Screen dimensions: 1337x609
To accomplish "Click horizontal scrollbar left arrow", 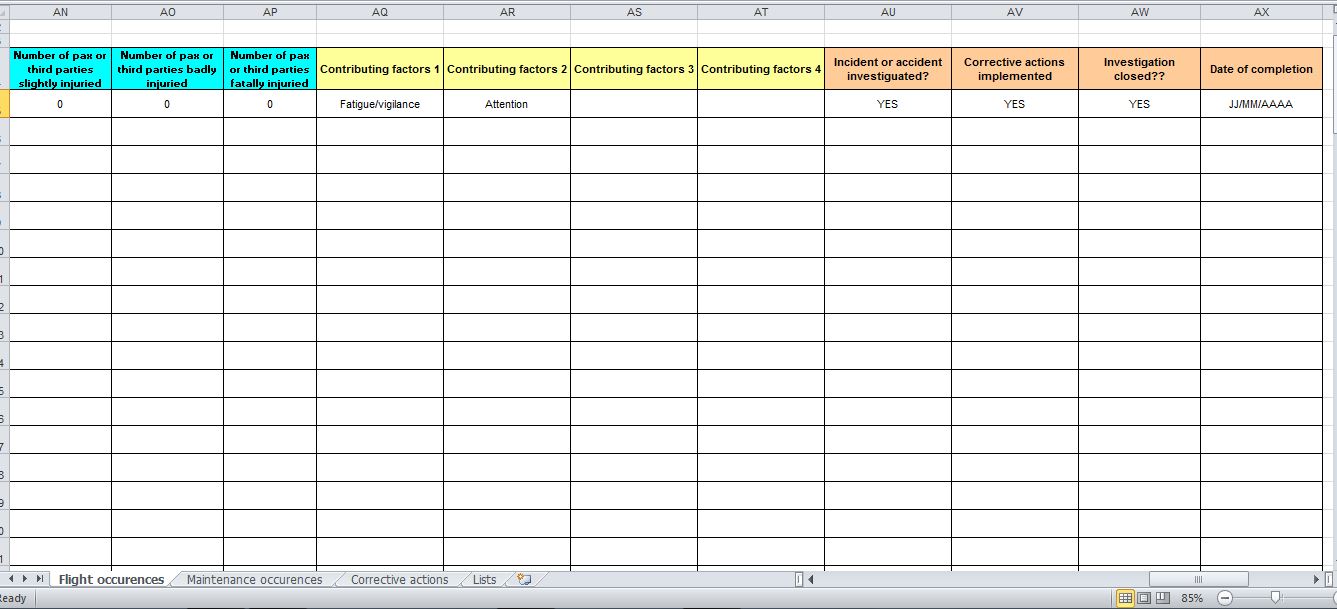I will click(x=811, y=580).
